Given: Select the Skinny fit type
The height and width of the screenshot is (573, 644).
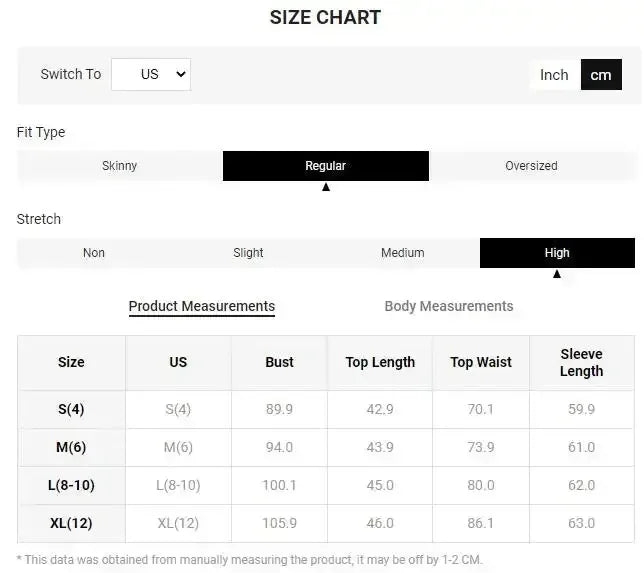Looking at the screenshot, I should pos(120,166).
